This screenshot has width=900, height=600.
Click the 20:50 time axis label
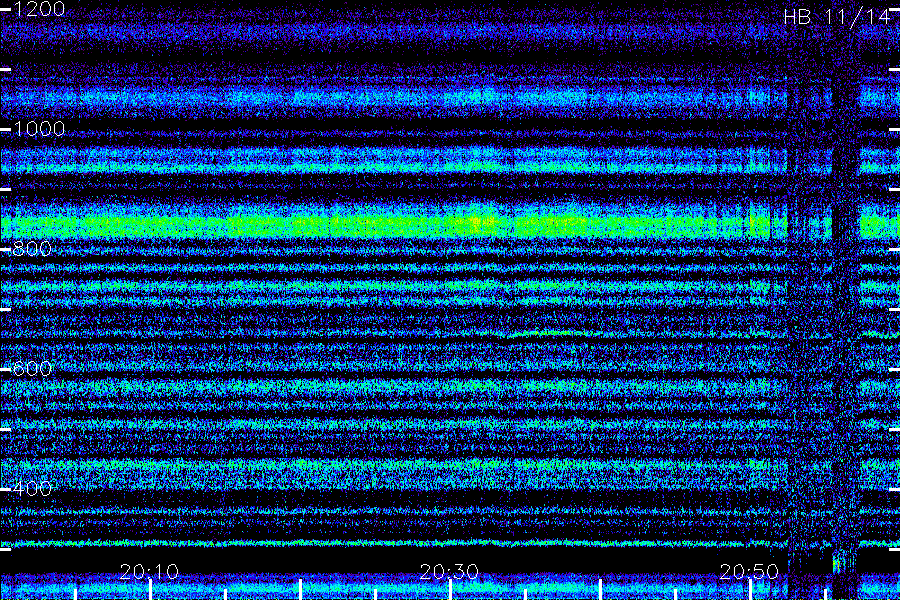749,571
